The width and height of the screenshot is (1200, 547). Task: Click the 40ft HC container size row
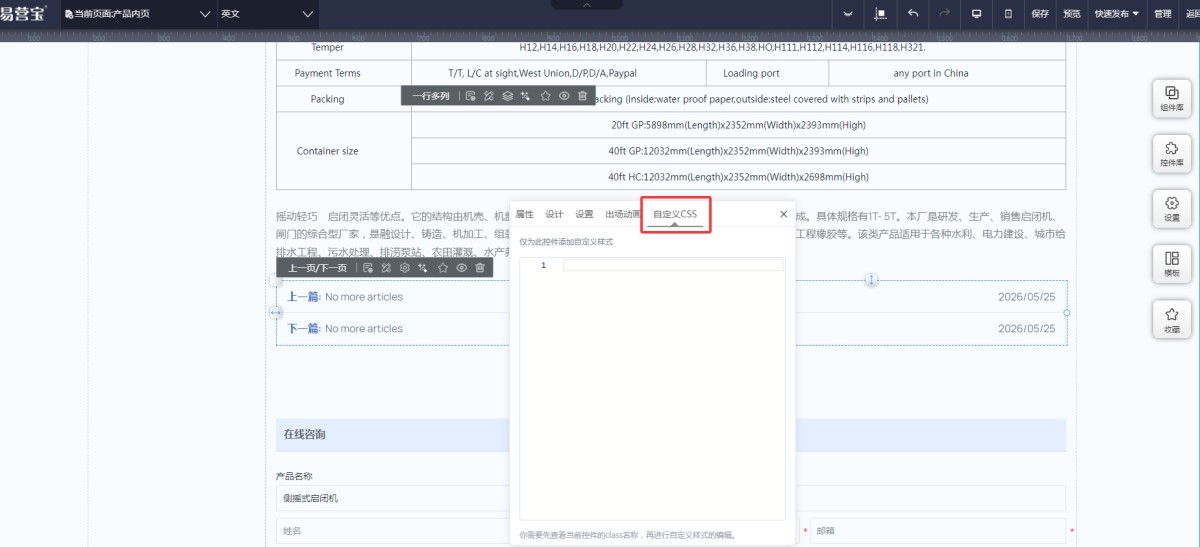coord(738,177)
